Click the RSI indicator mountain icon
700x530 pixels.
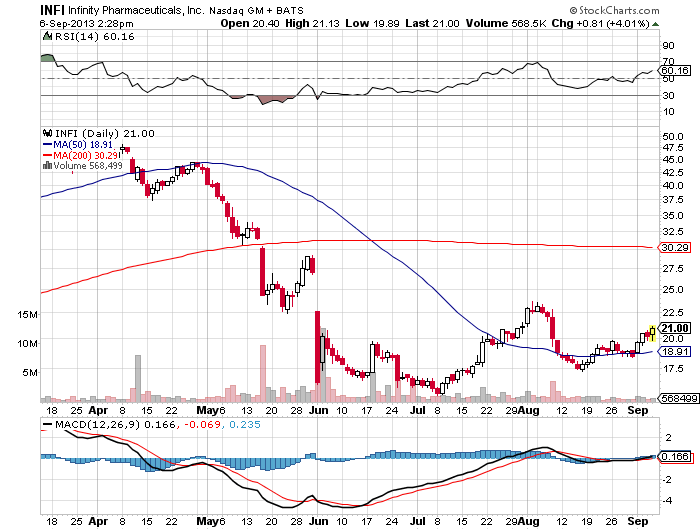pyautogui.click(x=47, y=36)
